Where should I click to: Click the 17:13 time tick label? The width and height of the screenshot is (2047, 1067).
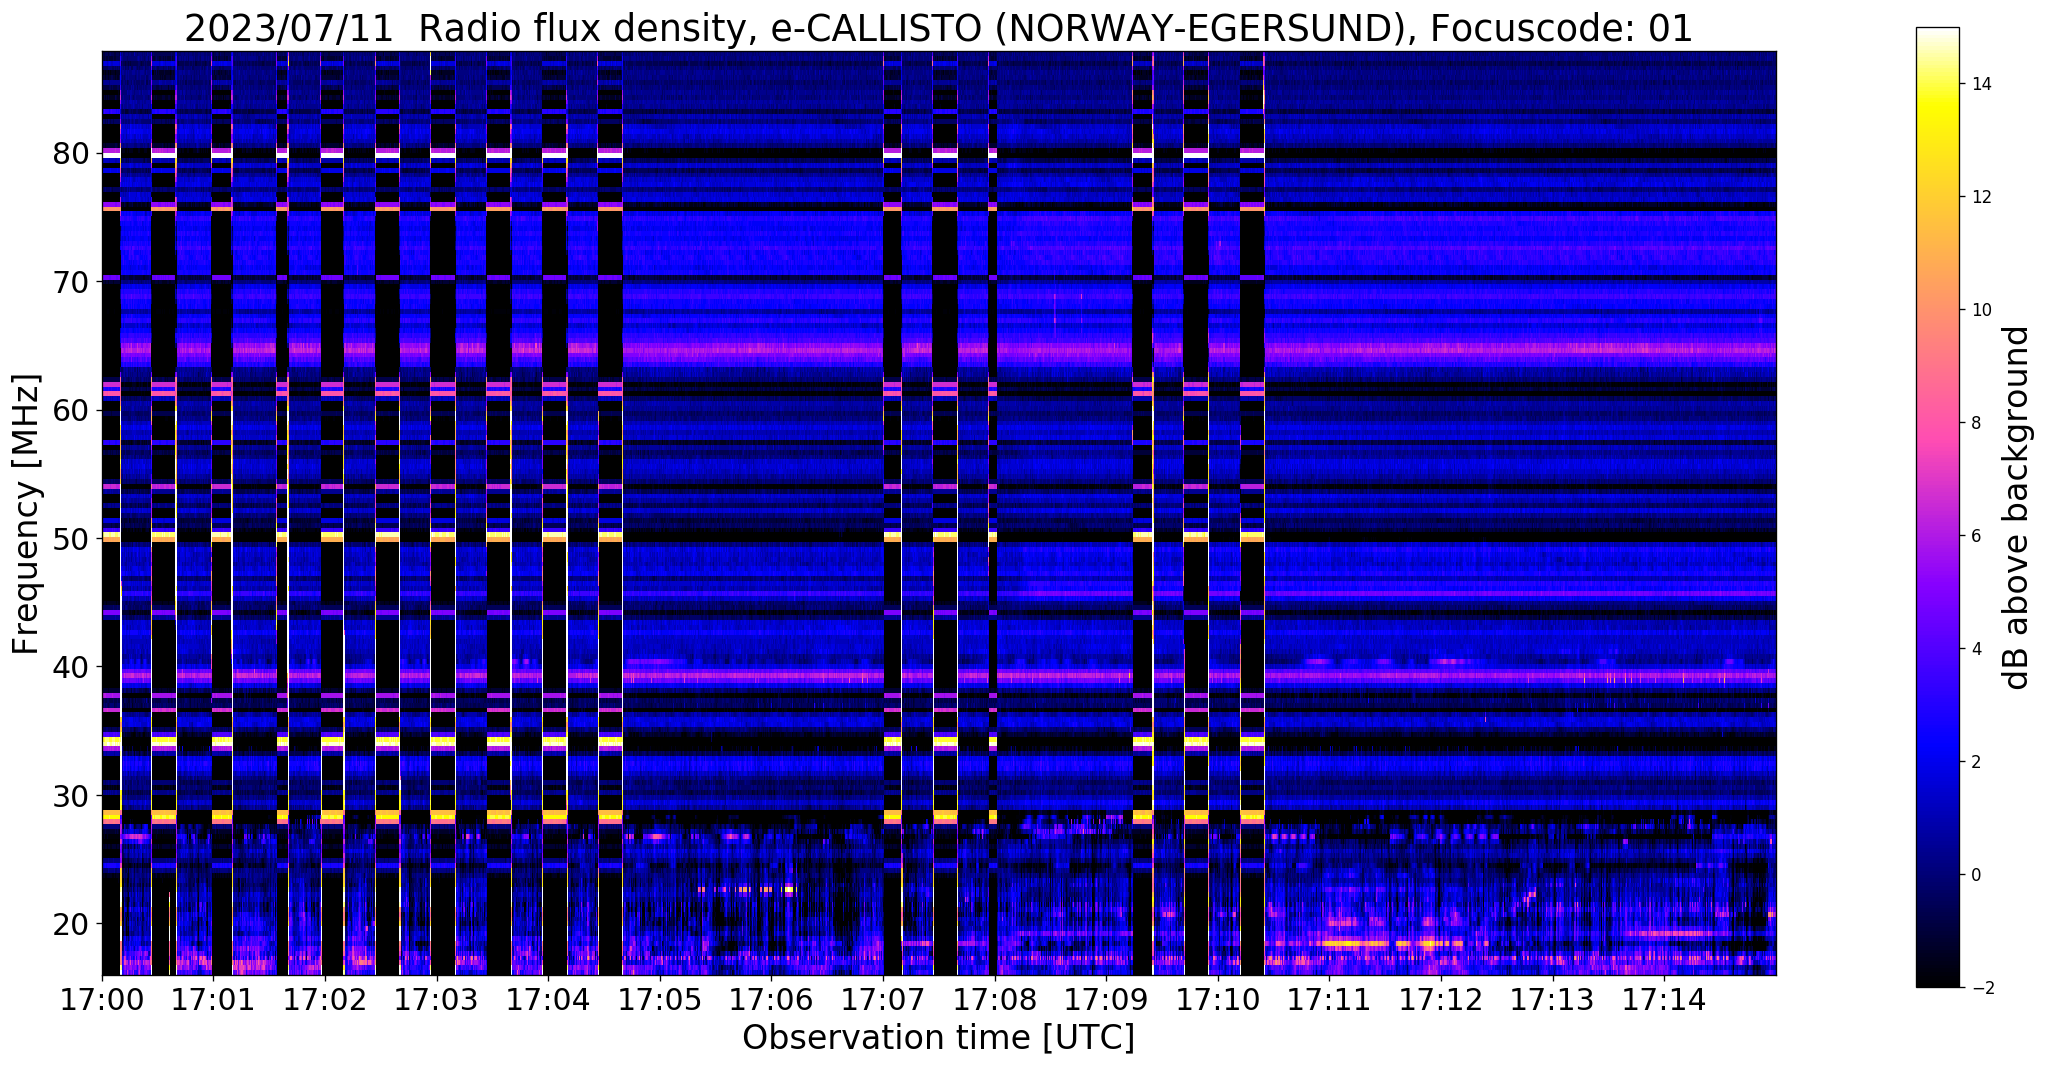[x=1553, y=999]
